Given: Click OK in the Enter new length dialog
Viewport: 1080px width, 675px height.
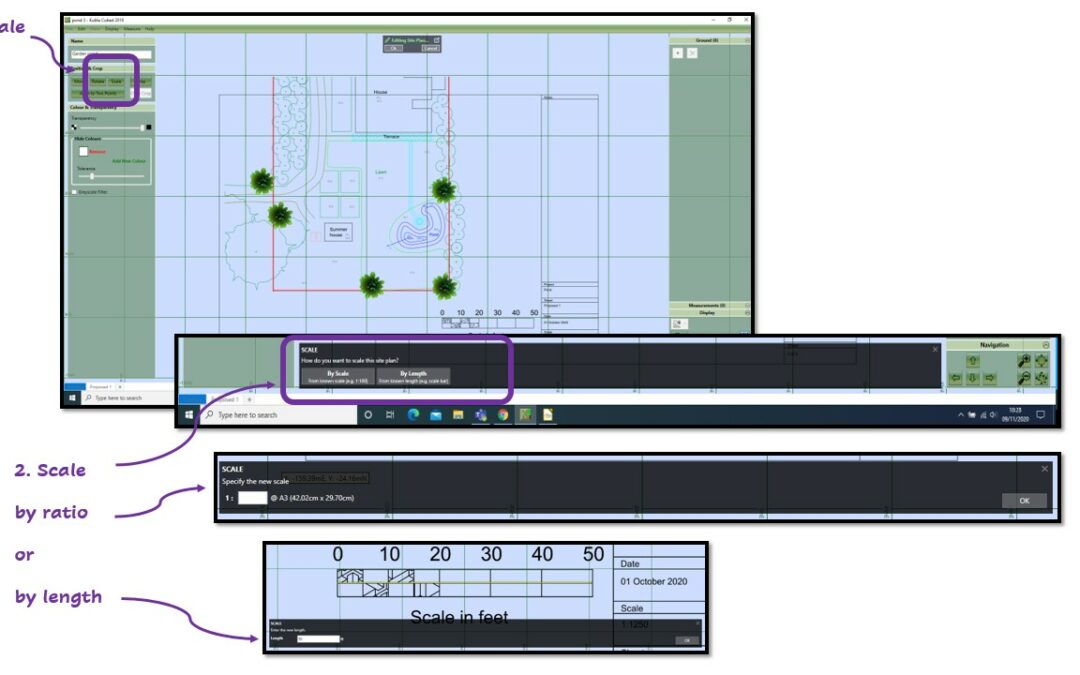Looking at the screenshot, I should pos(687,641).
